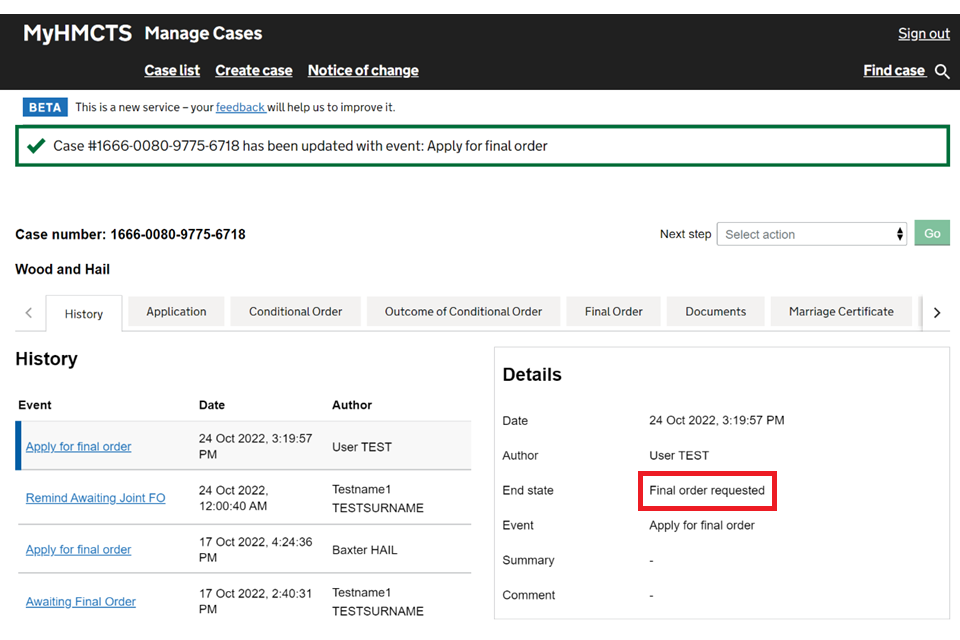
Task: Open the Case list menu link
Action: point(172,71)
